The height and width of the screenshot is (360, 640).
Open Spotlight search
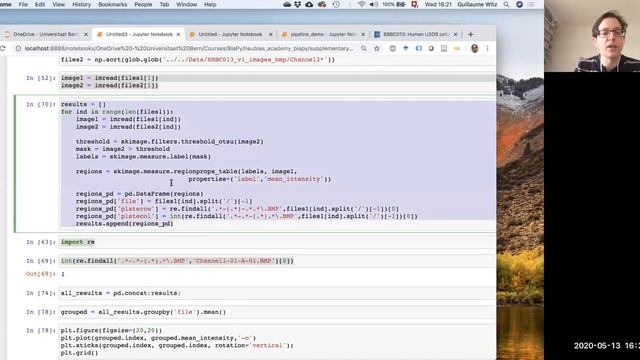[x=506, y=4]
